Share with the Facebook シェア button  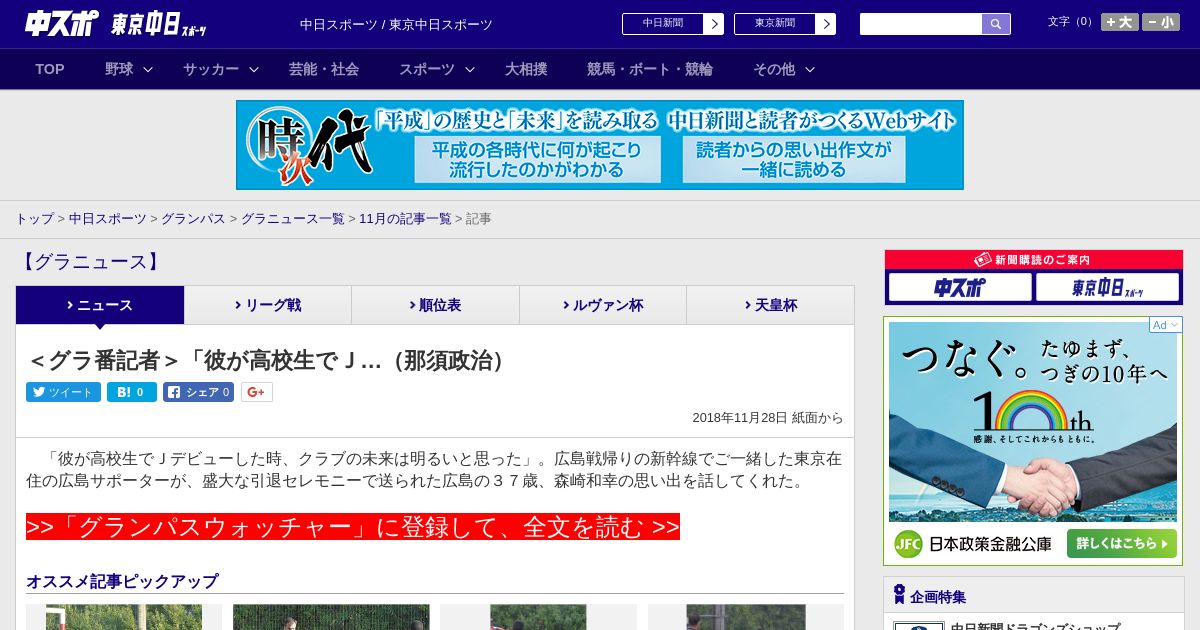coord(198,392)
